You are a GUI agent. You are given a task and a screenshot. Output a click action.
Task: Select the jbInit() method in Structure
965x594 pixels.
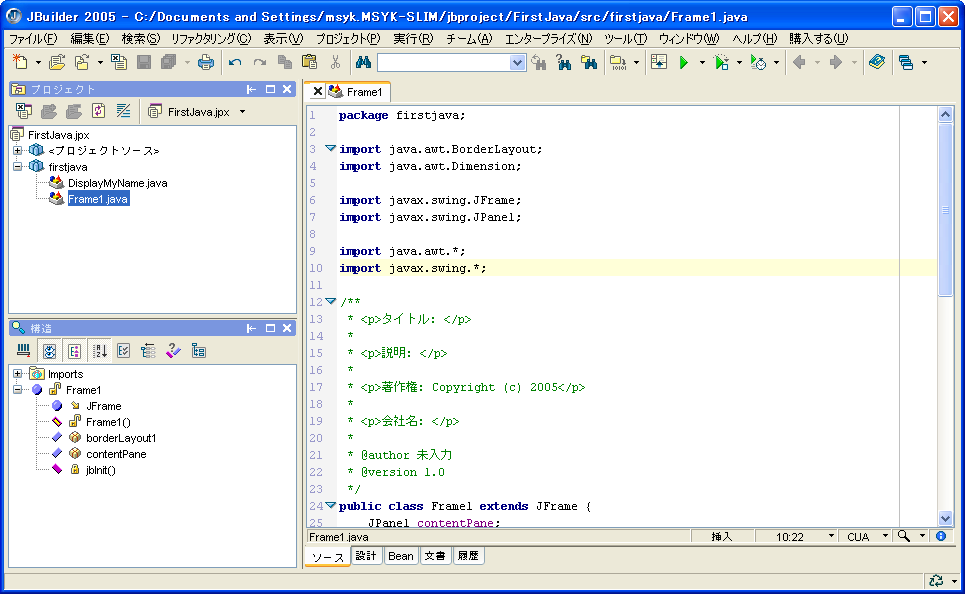pos(100,470)
